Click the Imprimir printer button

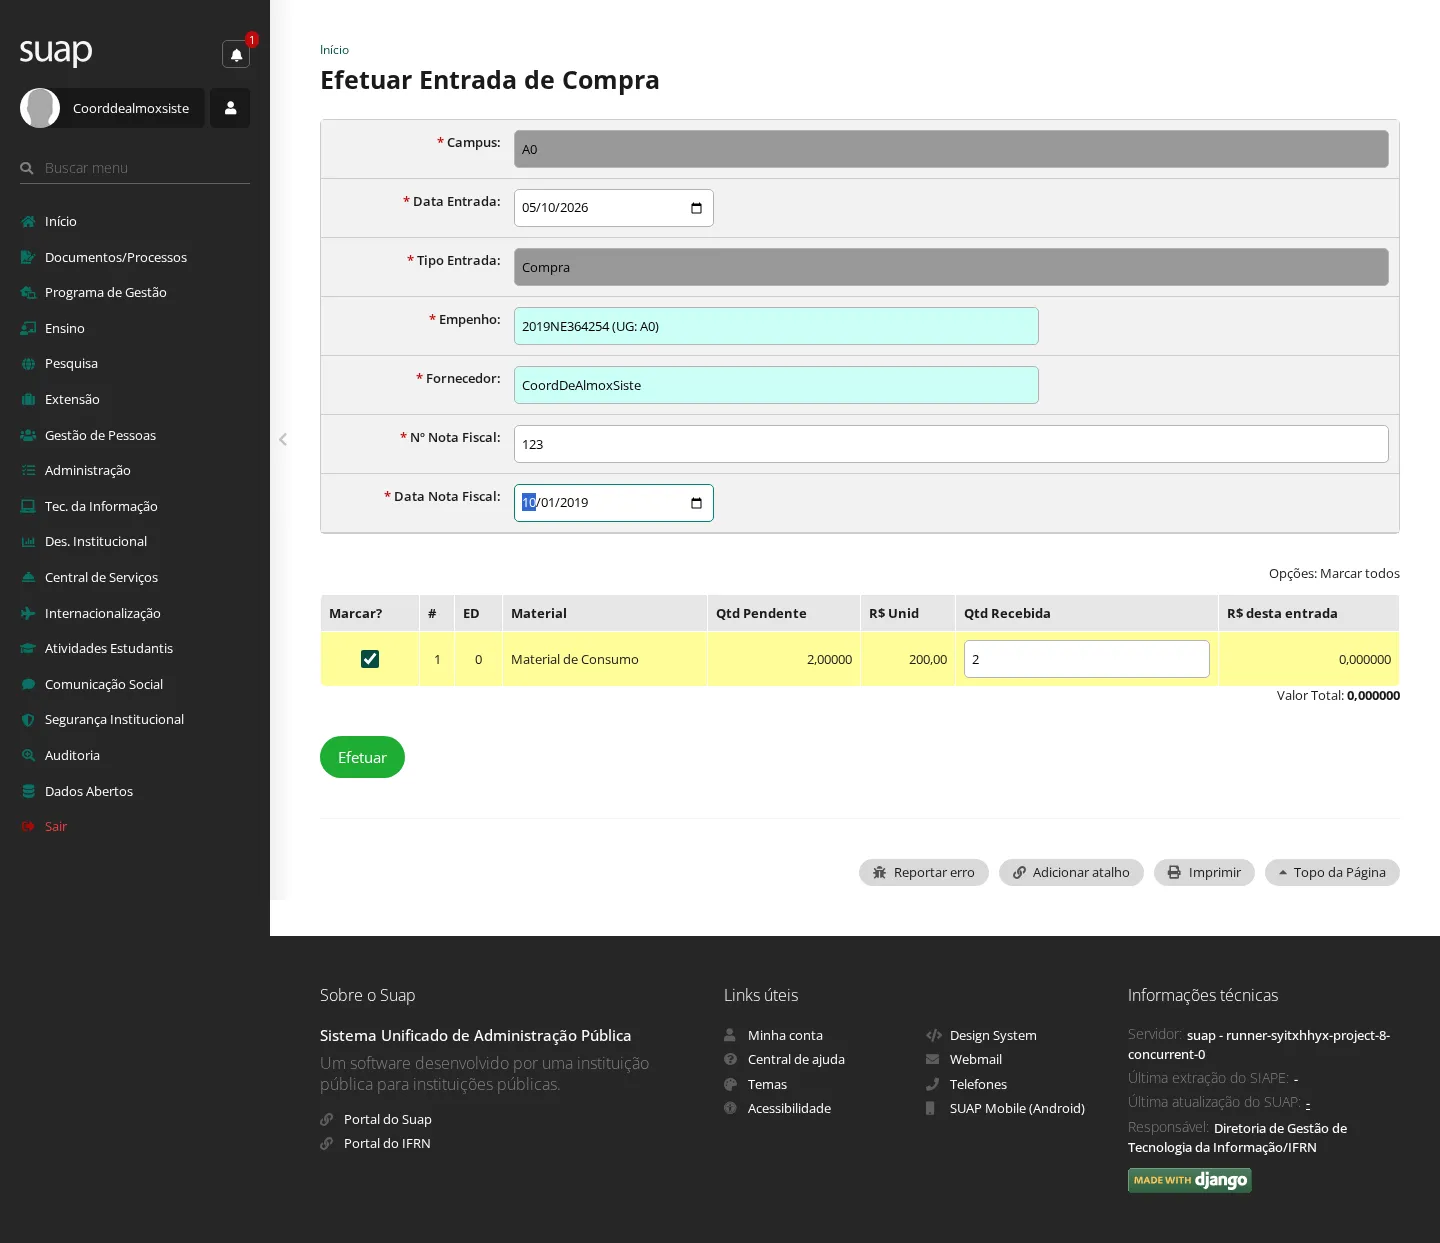(1204, 872)
